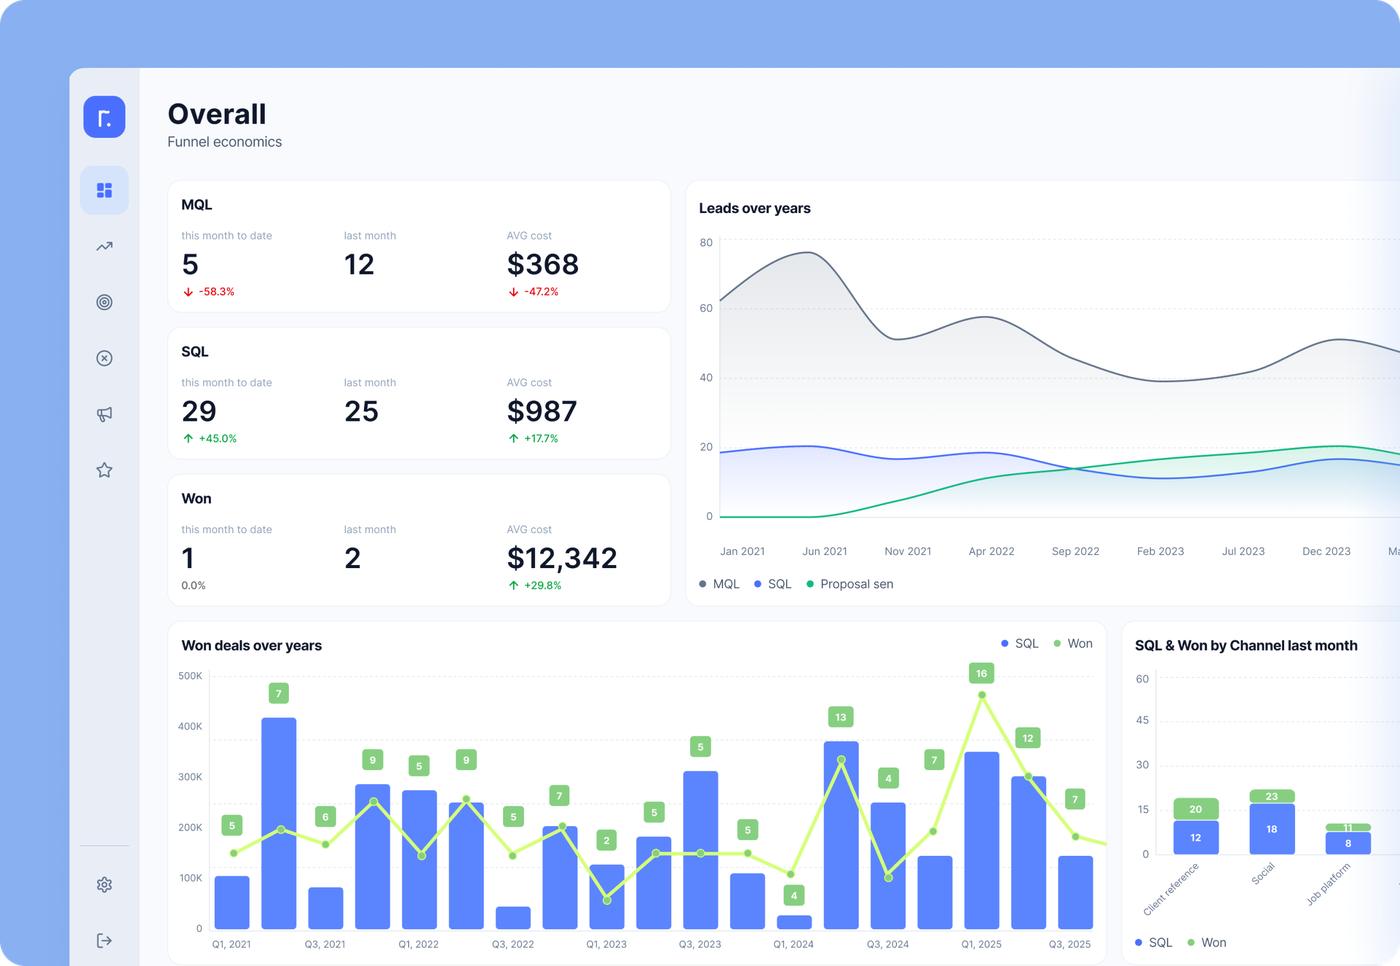Viewport: 1400px width, 966px height.
Task: Select the Won card title
Action: [196, 499]
